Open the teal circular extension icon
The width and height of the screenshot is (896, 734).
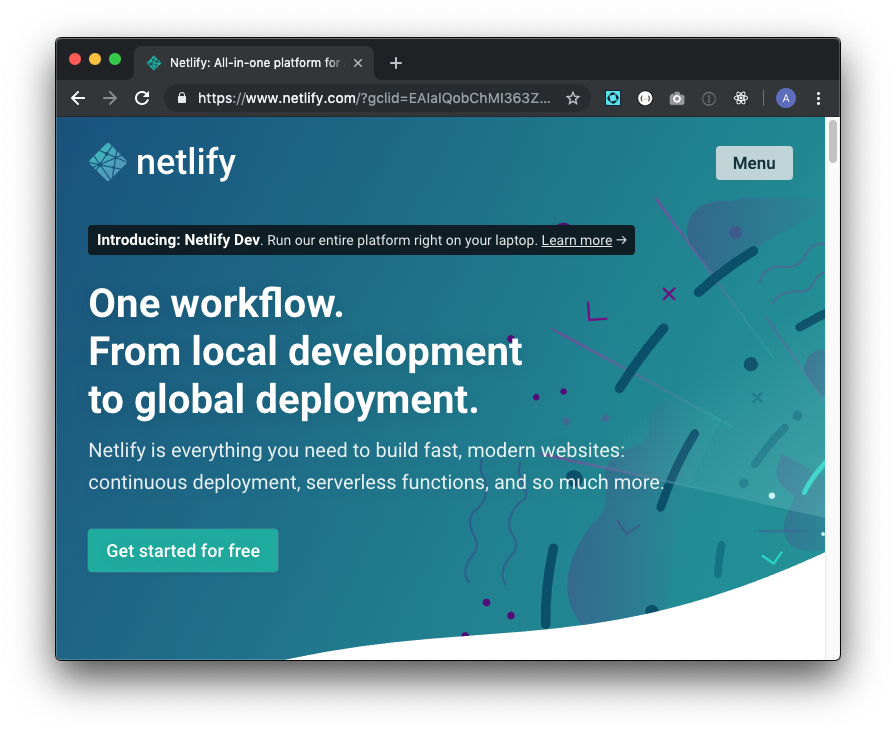point(613,98)
